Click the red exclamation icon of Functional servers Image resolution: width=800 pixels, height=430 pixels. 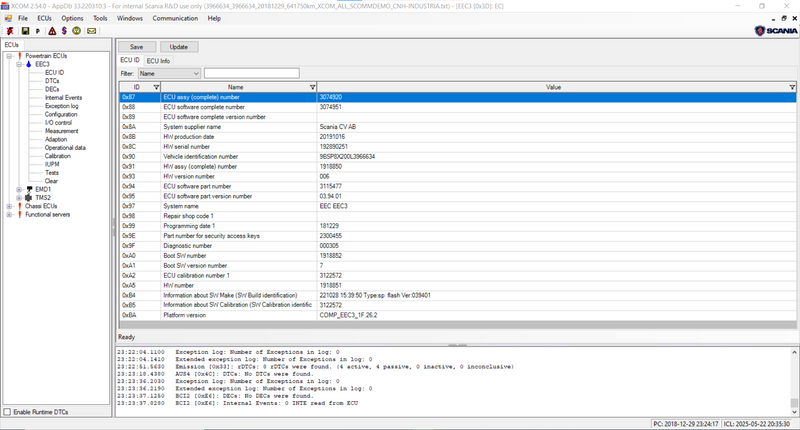pos(20,214)
